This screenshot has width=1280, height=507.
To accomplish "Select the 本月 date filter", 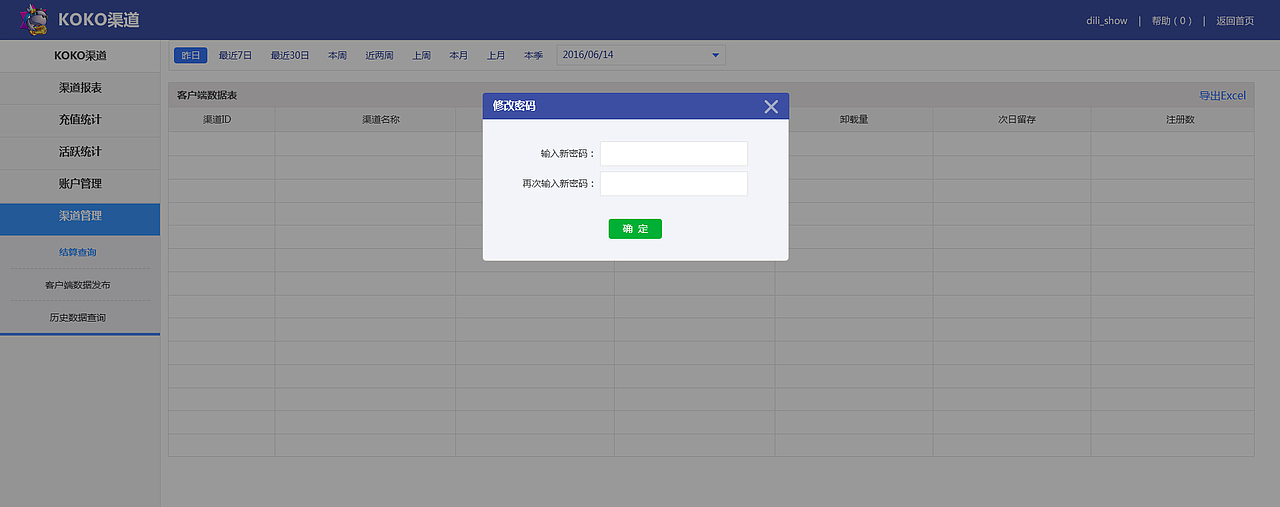I will (x=458, y=56).
